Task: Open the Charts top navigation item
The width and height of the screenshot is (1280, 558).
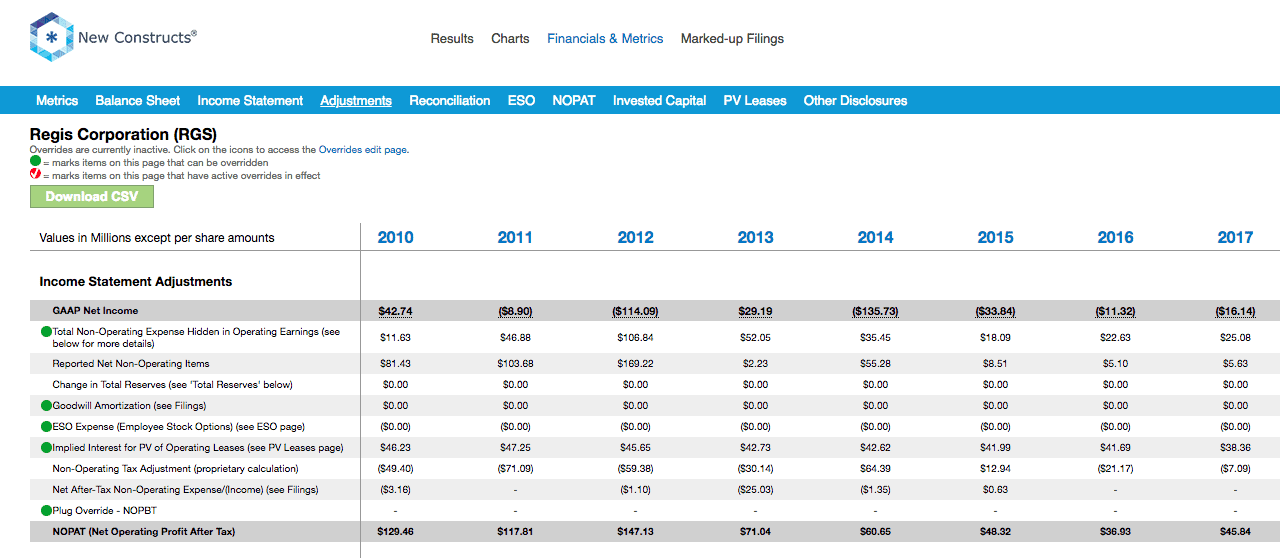Action: tap(510, 39)
